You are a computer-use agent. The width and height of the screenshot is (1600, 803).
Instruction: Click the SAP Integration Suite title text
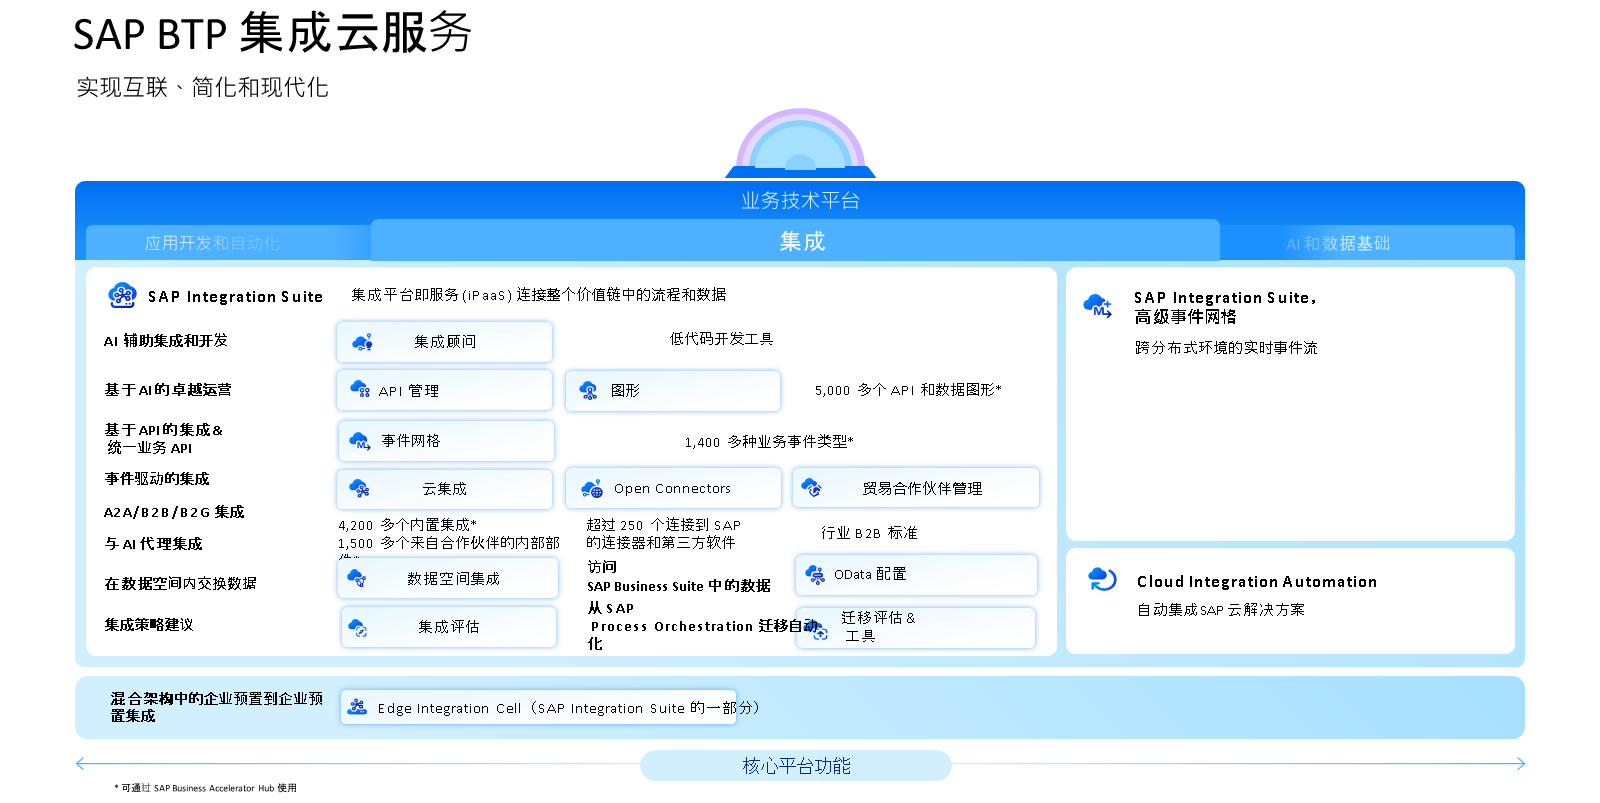(x=236, y=297)
